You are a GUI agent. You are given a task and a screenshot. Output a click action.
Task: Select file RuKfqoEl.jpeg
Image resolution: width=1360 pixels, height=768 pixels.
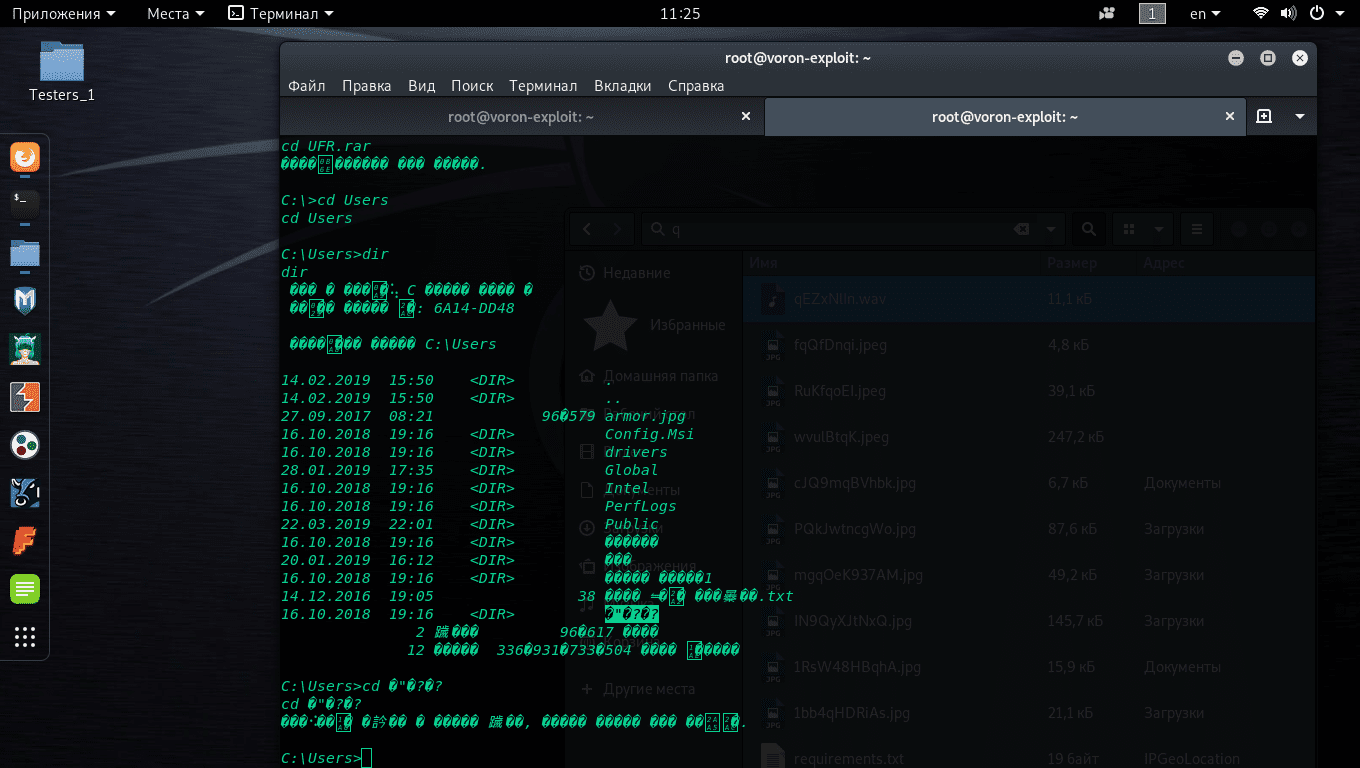(1030, 391)
